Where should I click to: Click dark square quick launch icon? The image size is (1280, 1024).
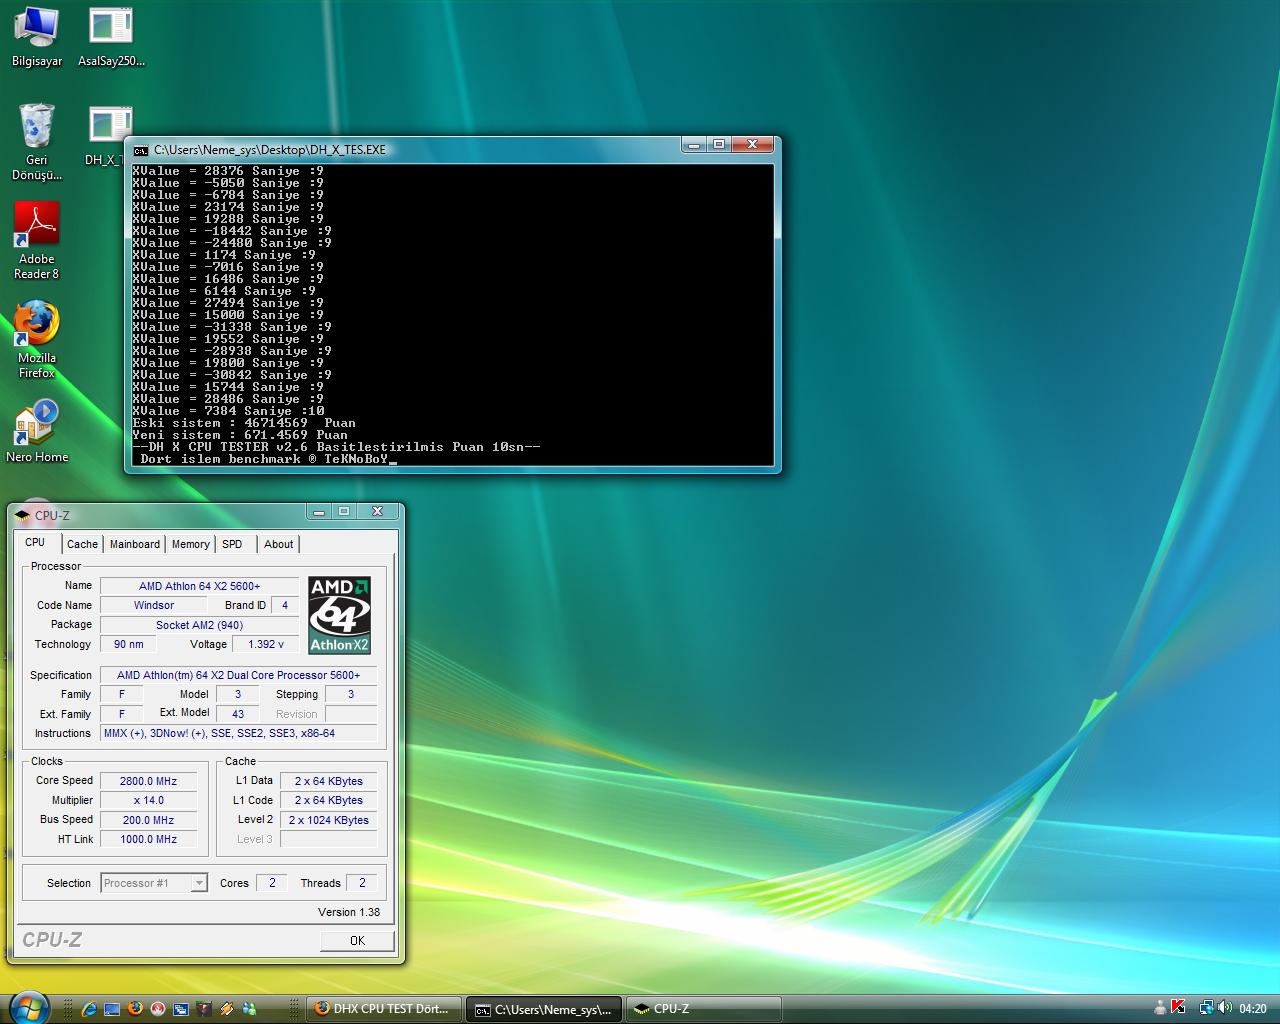204,1009
